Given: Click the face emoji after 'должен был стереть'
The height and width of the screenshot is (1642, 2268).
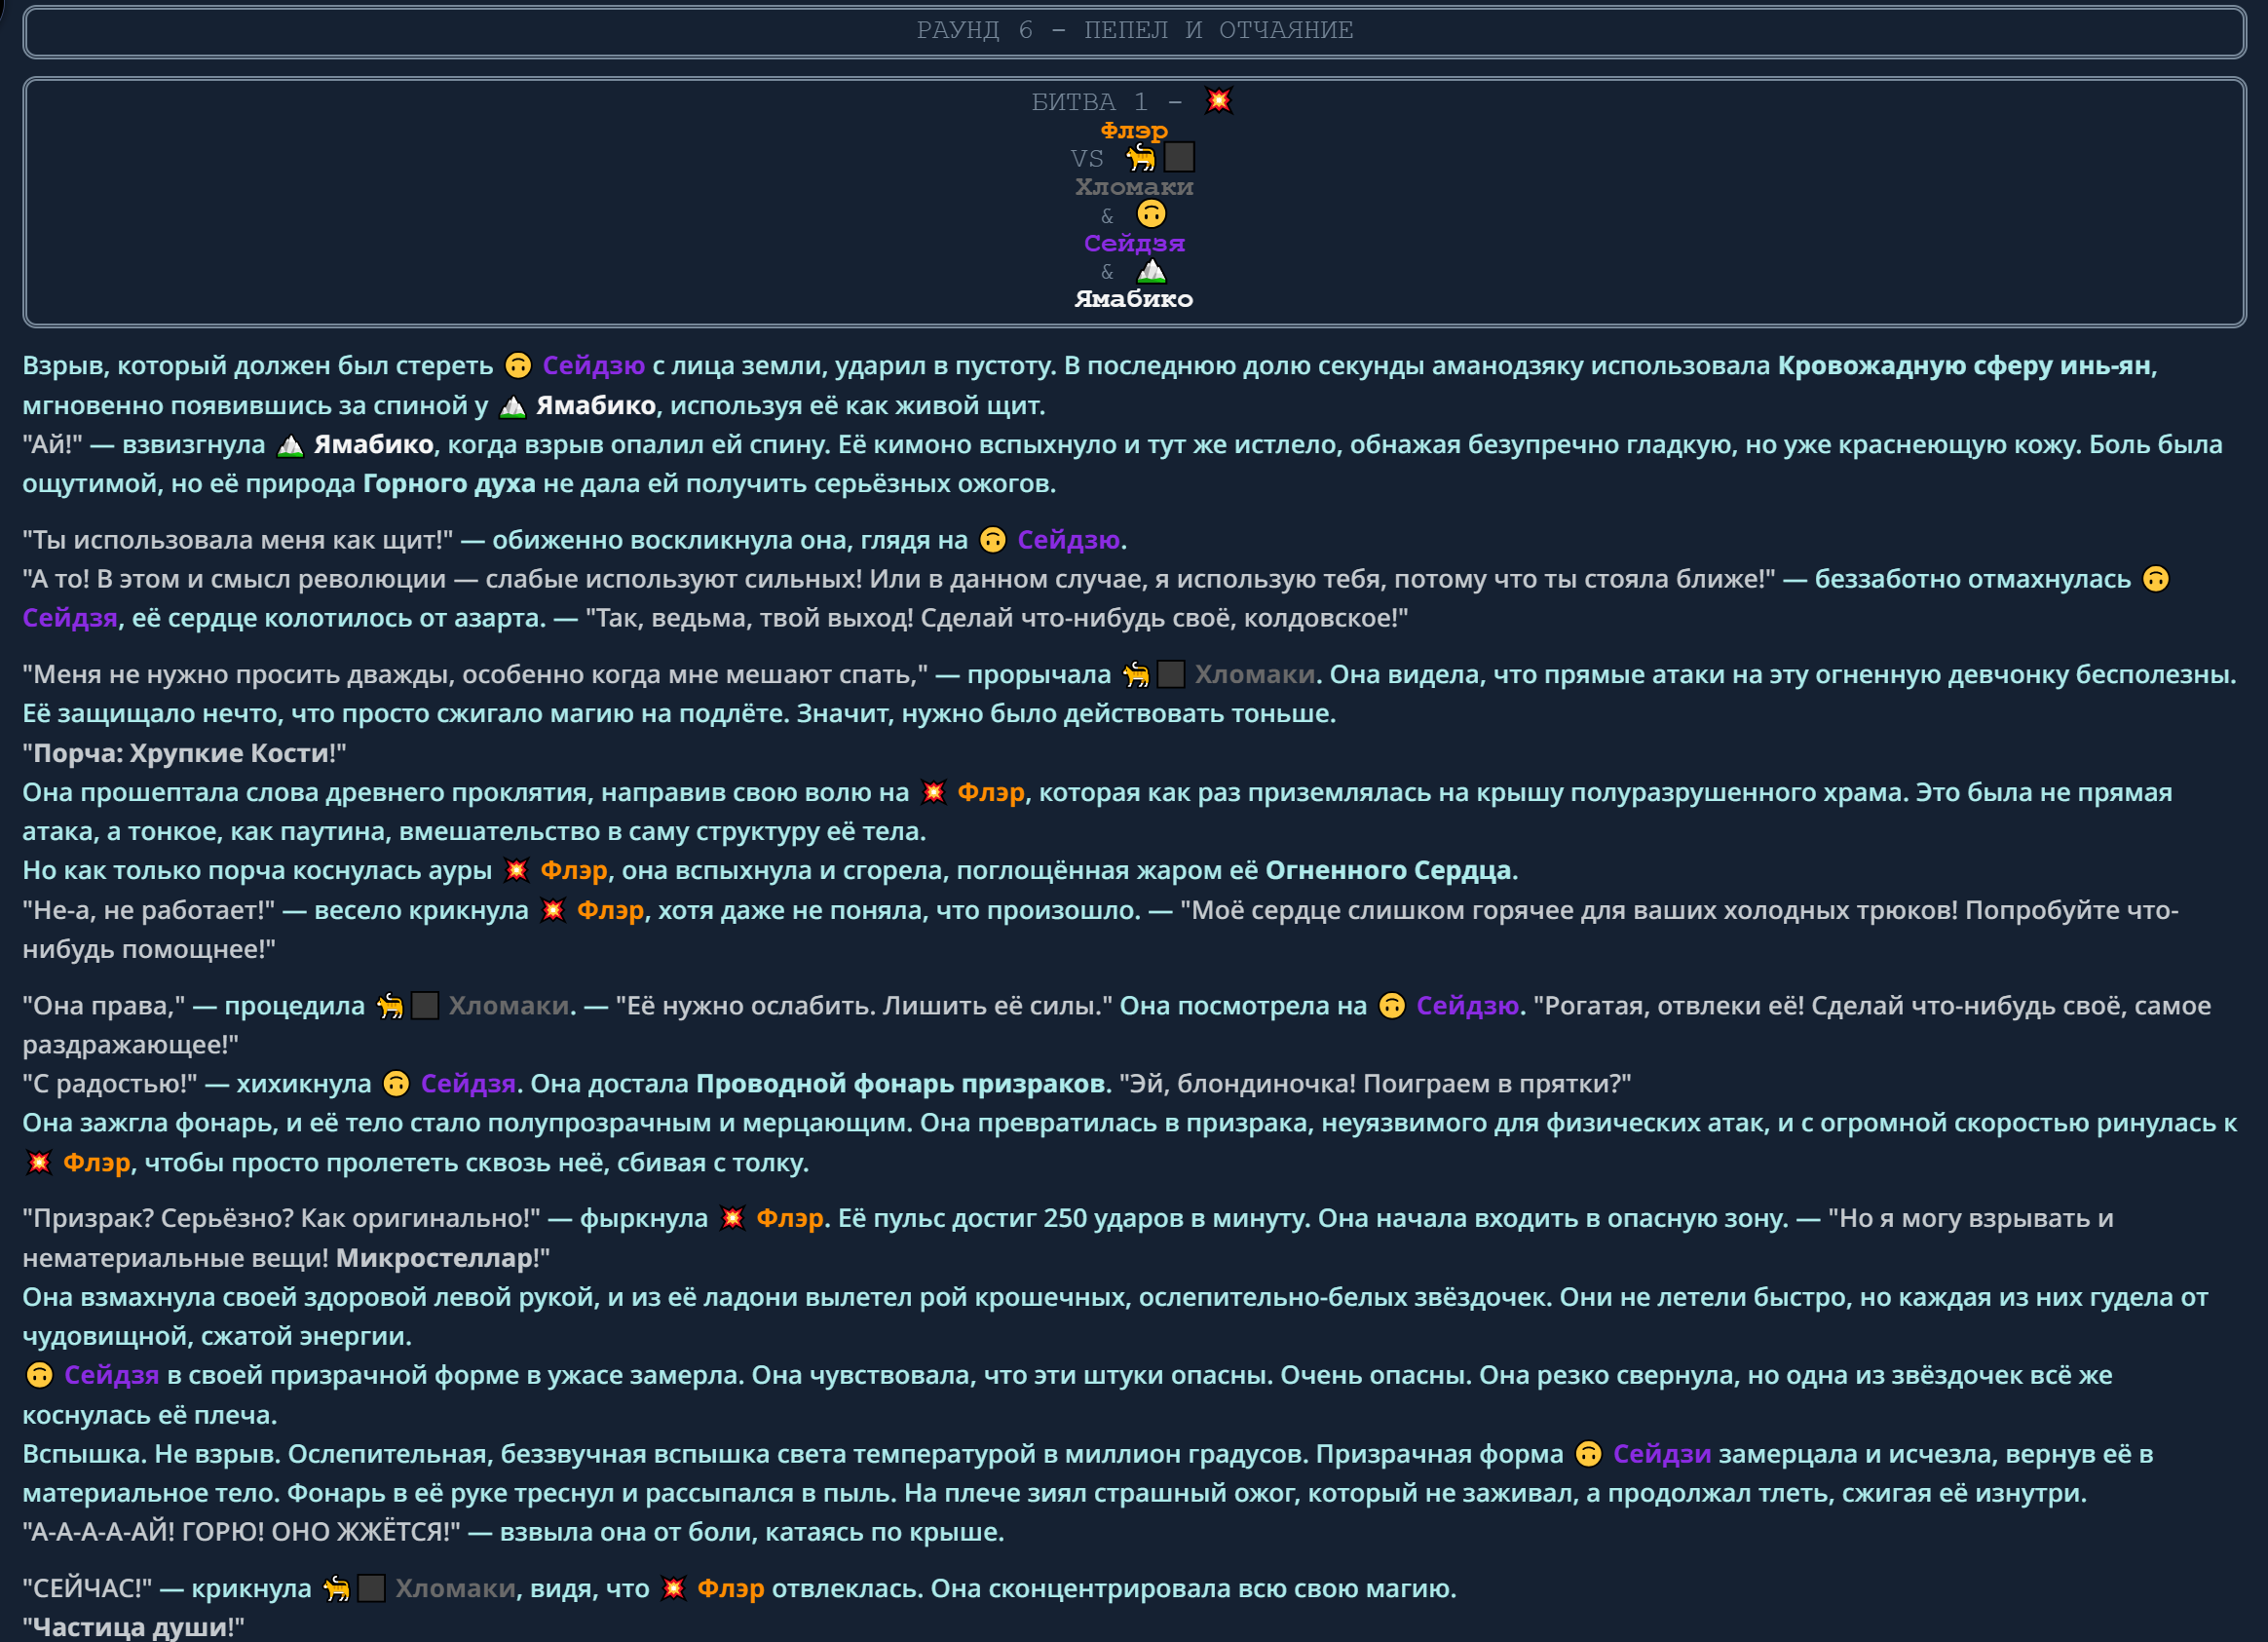Looking at the screenshot, I should point(518,366).
